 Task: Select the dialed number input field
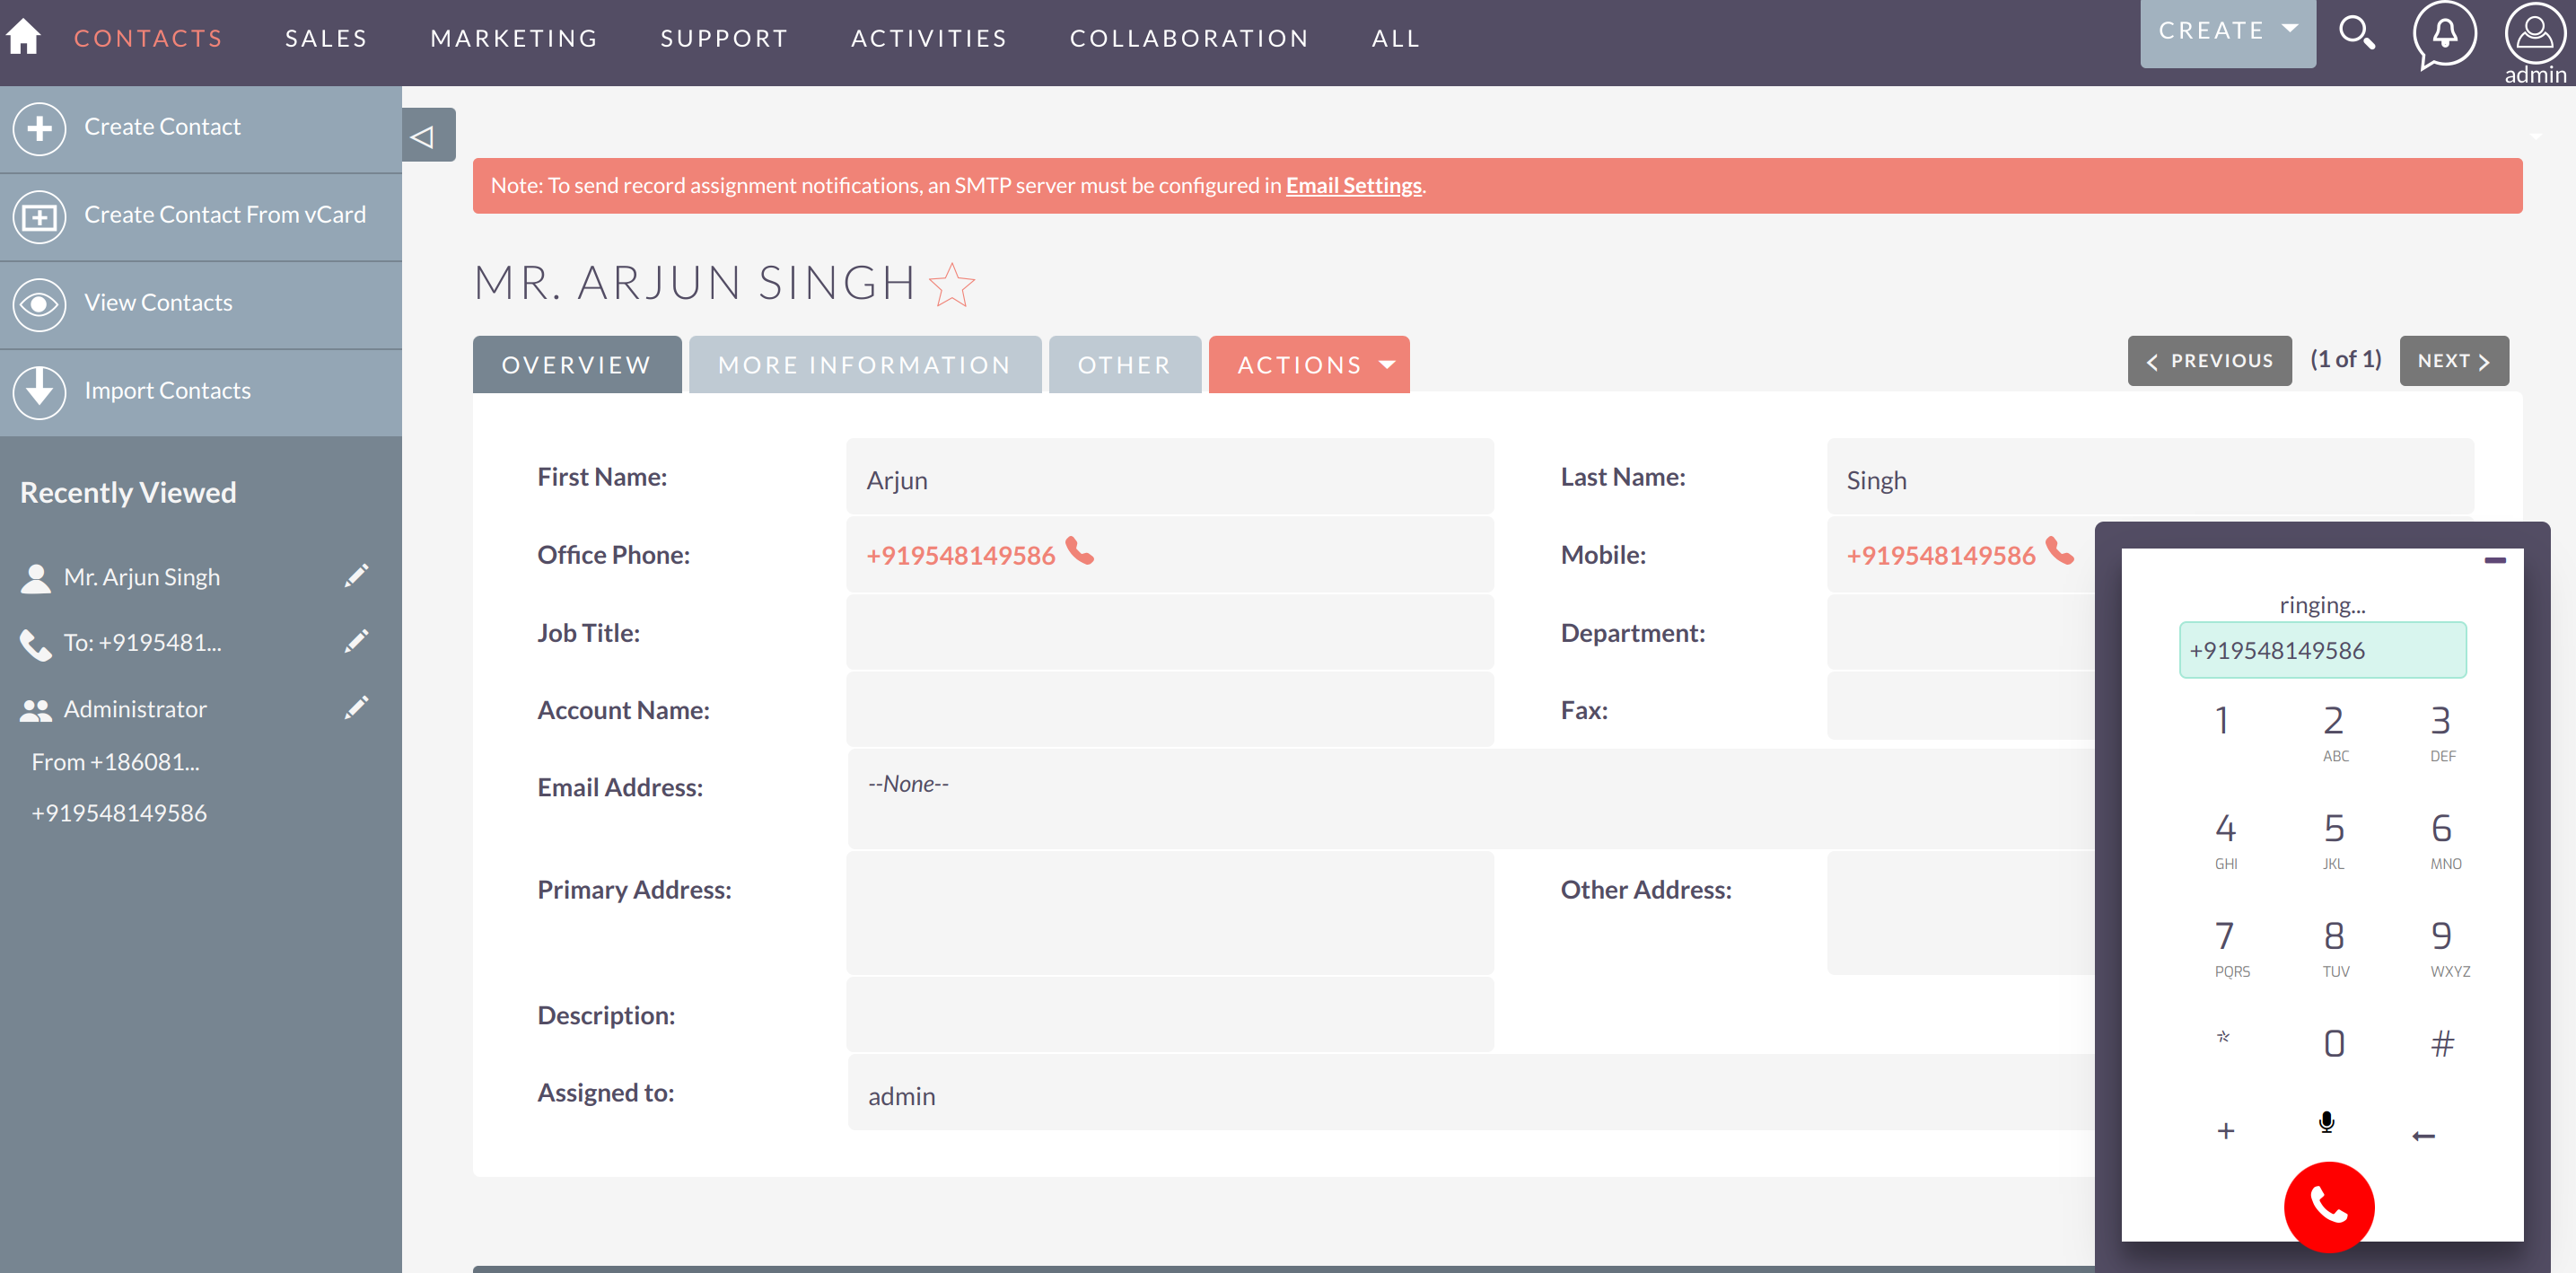2322,649
